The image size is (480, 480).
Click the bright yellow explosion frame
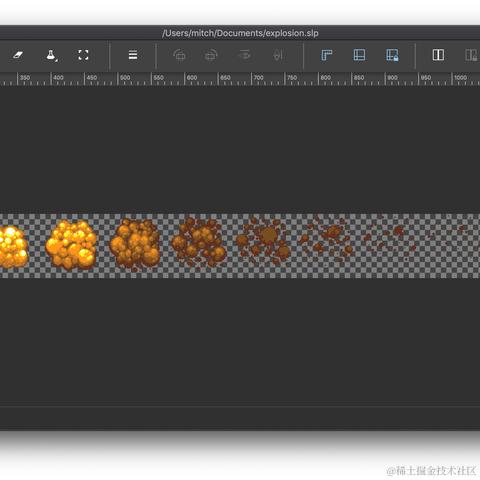[13, 247]
